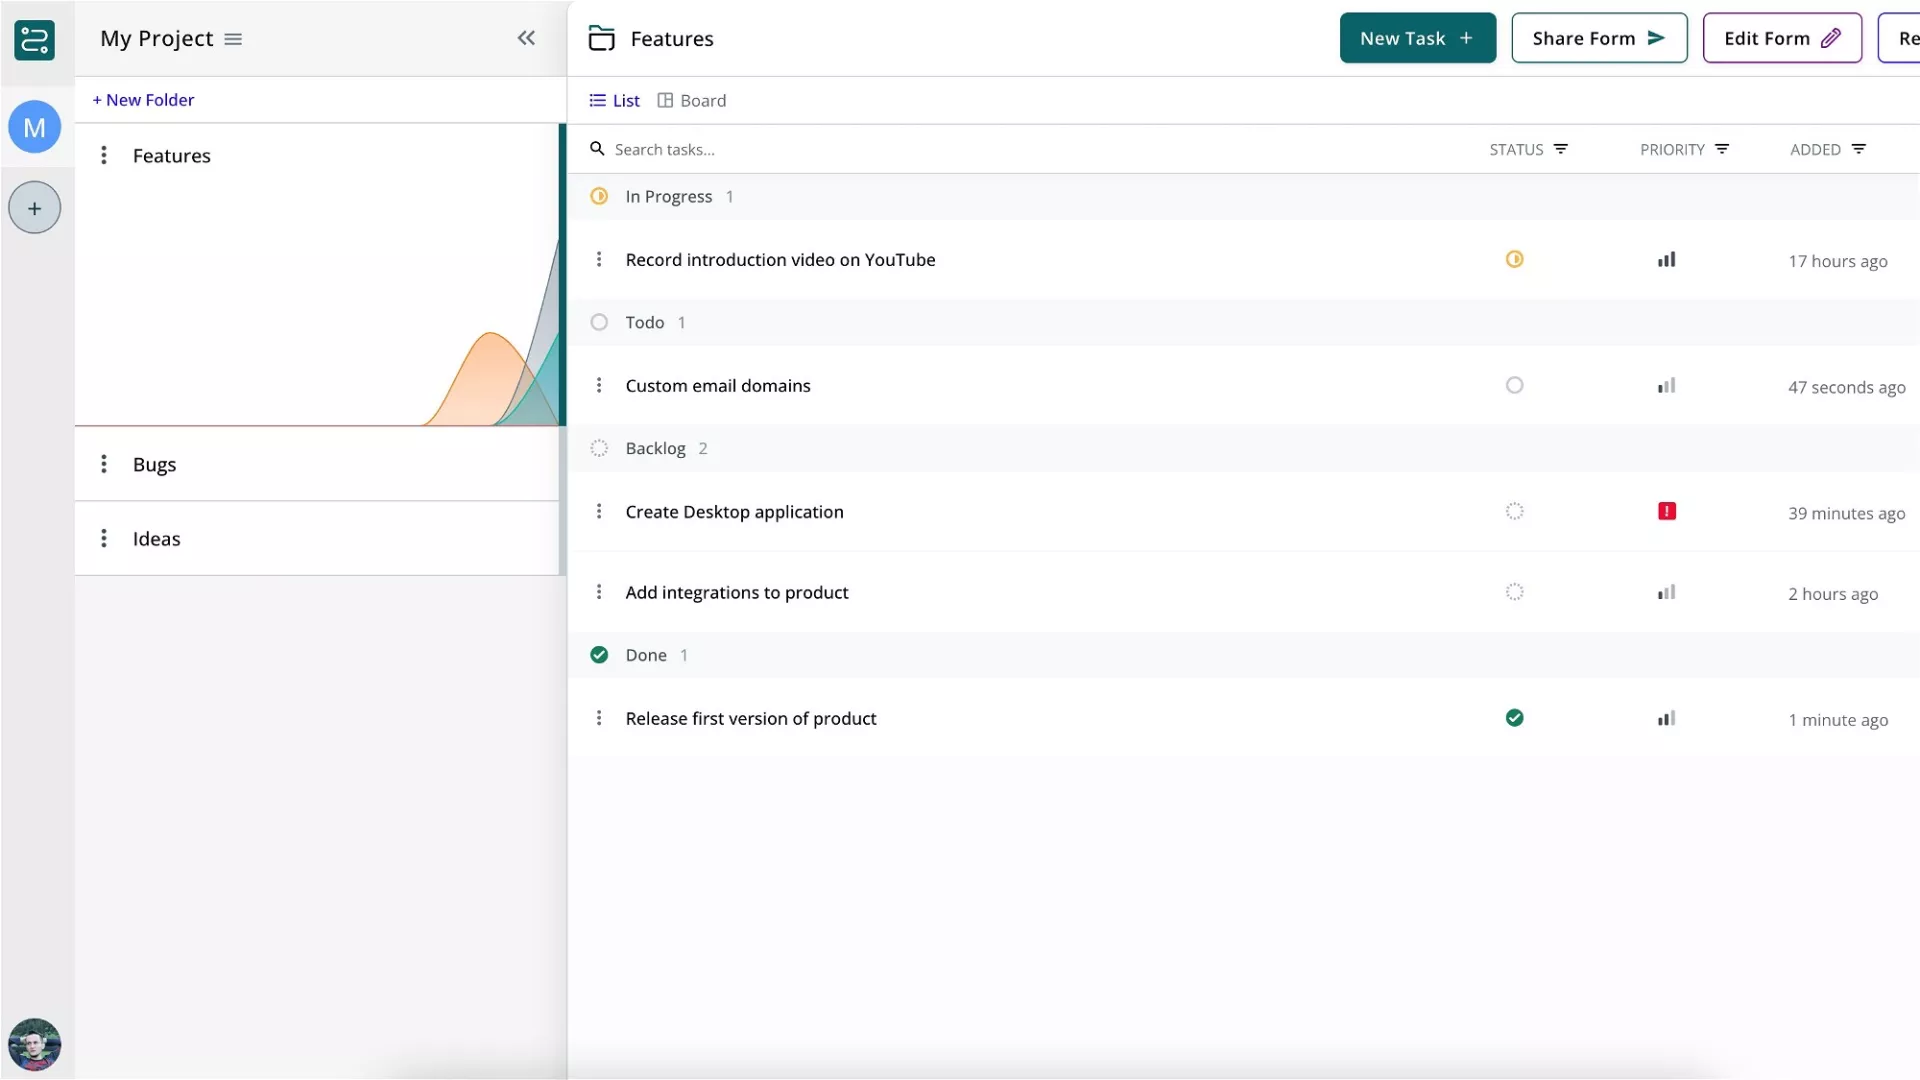Toggle done checkmark for Release first version
Screen dimensions: 1920x1080
(x=1514, y=718)
